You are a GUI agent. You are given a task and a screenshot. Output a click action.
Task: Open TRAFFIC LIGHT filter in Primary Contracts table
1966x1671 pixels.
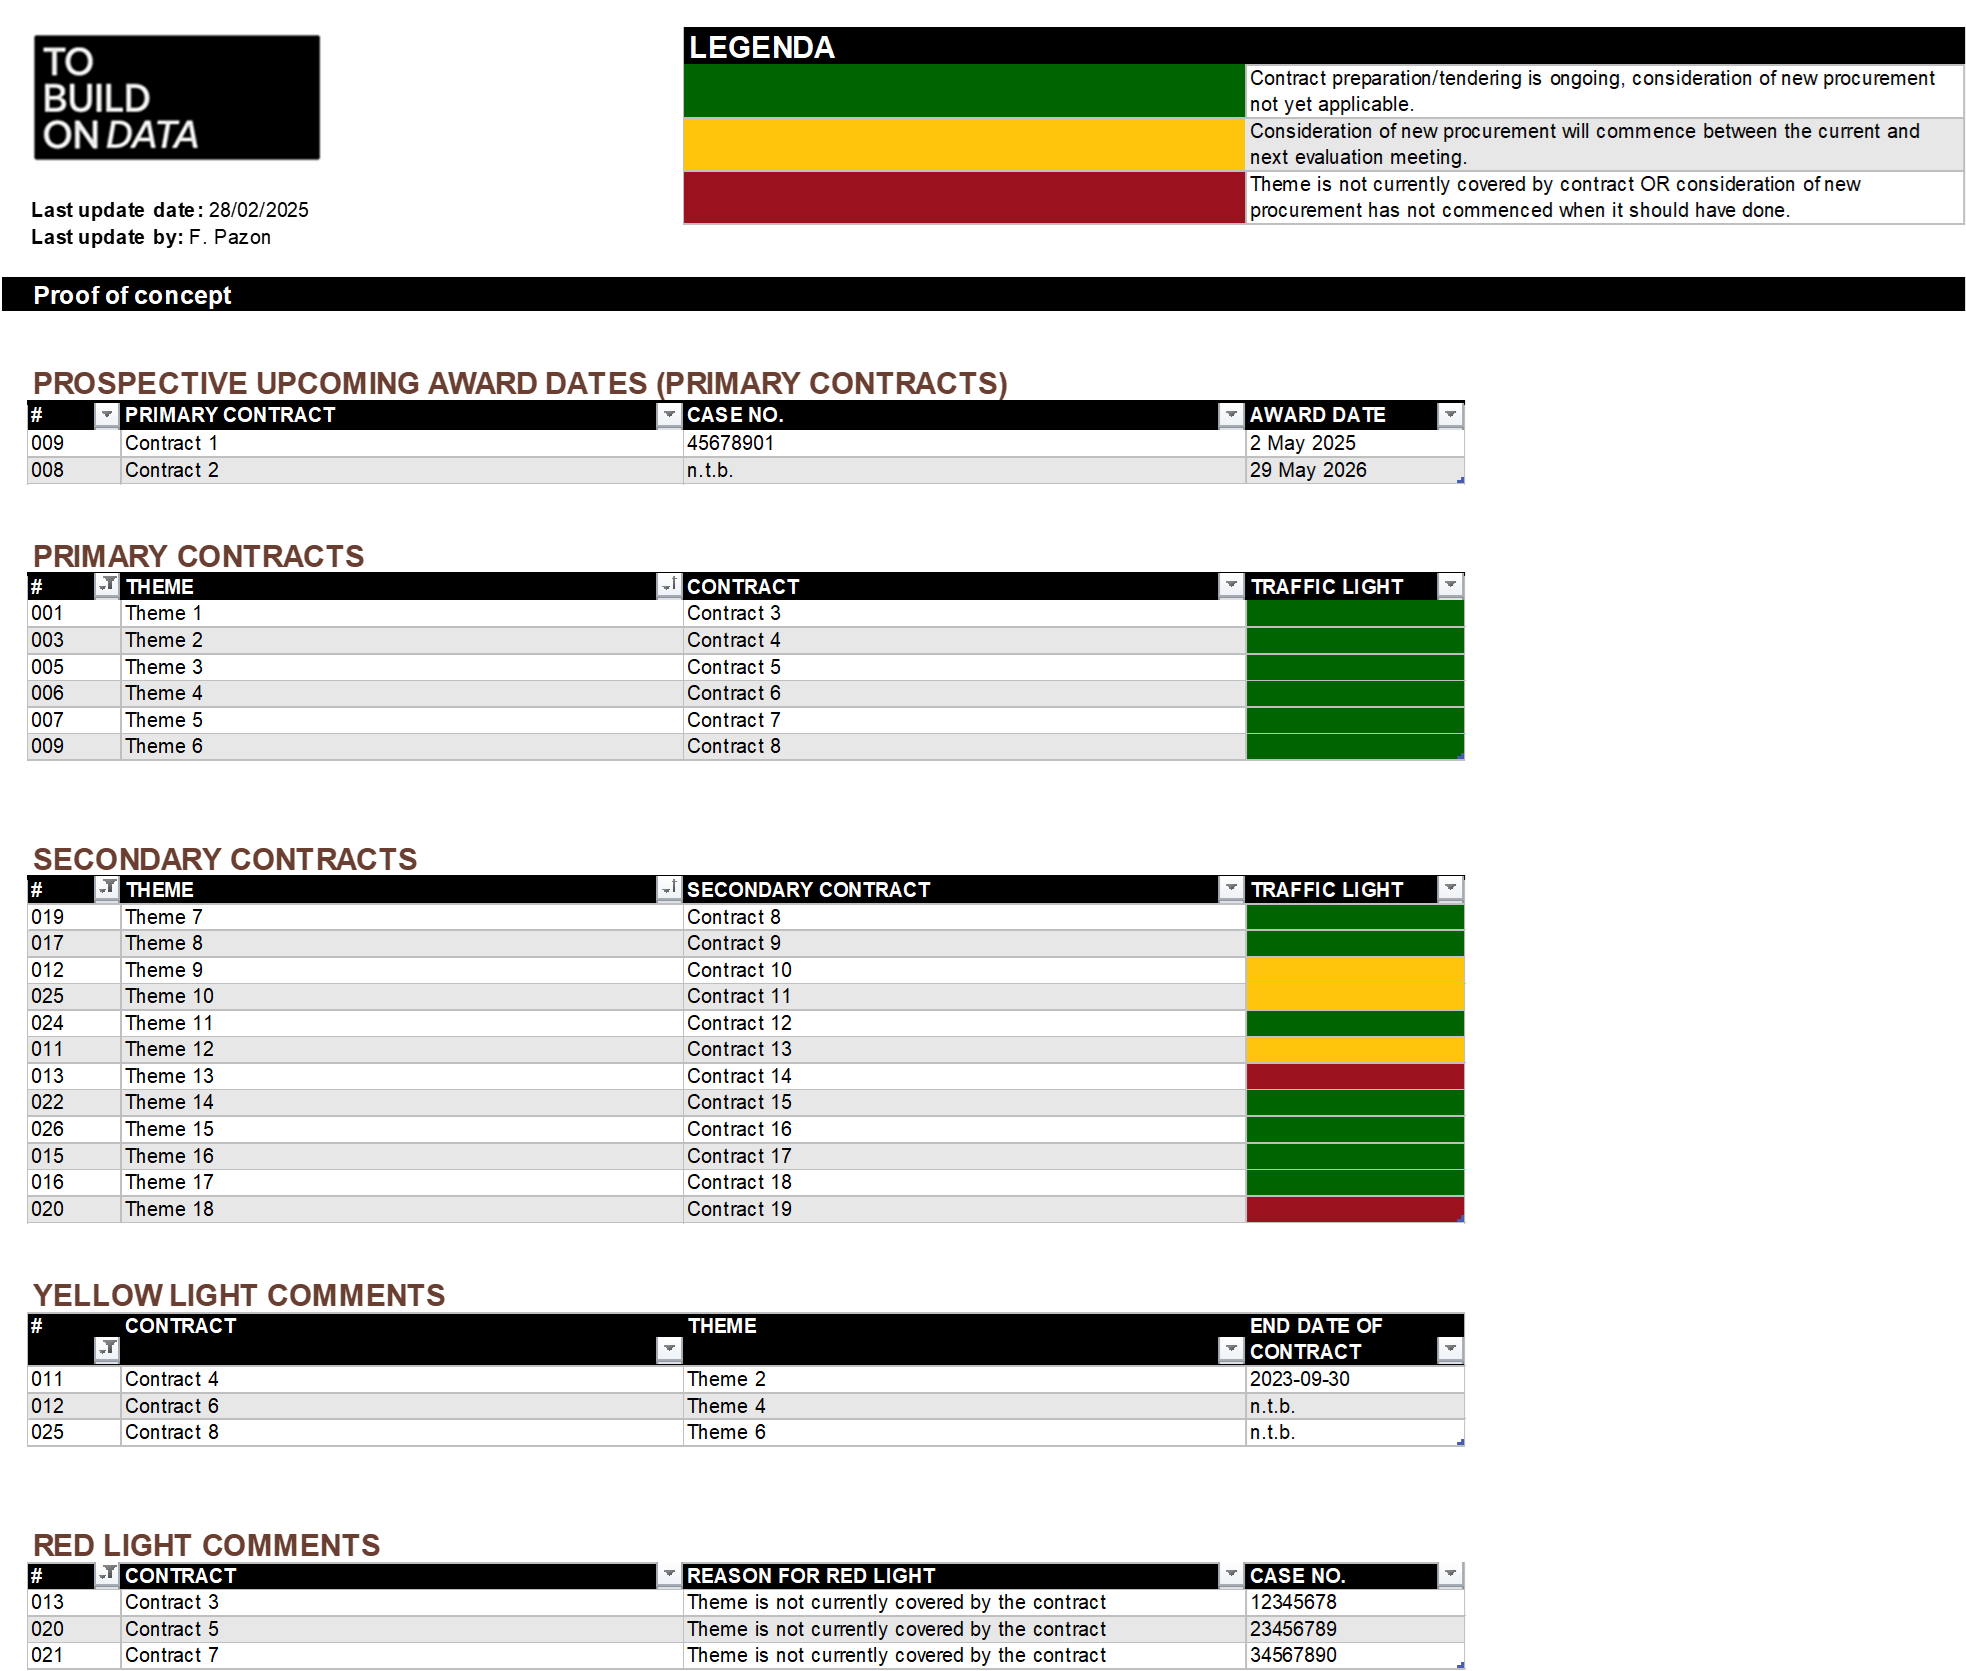tap(1450, 586)
